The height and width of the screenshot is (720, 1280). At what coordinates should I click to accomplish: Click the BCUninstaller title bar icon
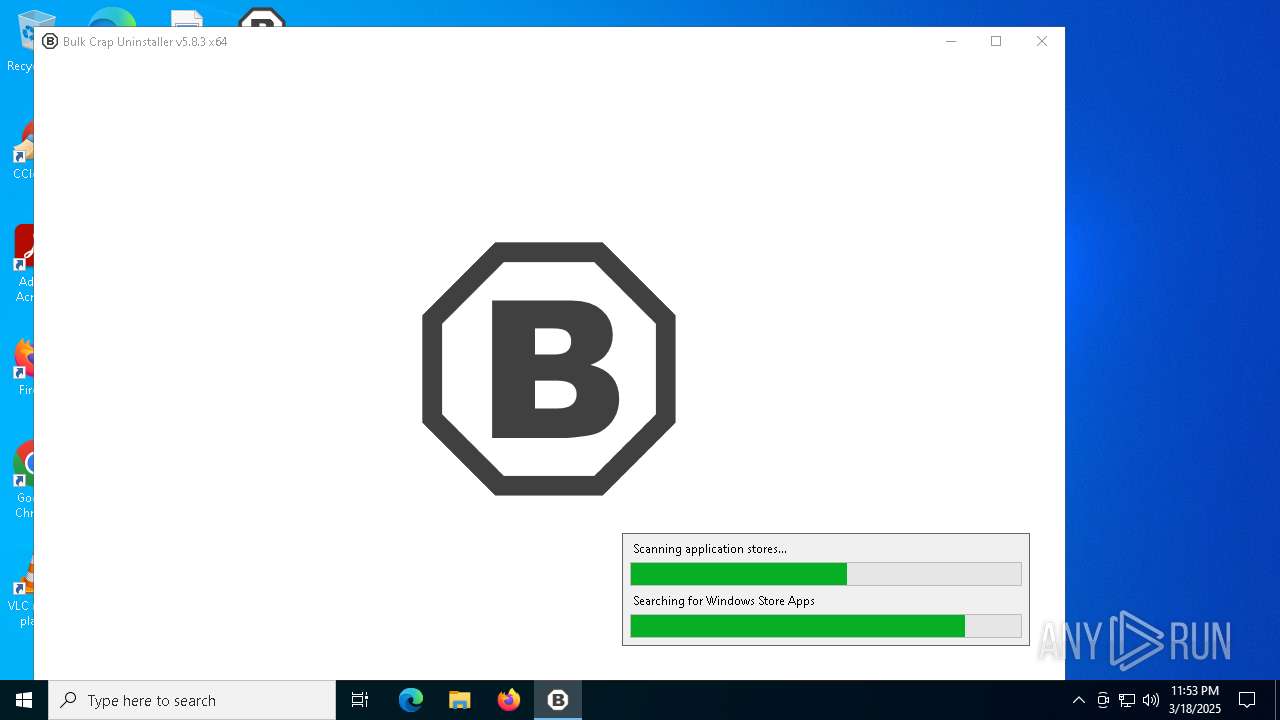50,41
